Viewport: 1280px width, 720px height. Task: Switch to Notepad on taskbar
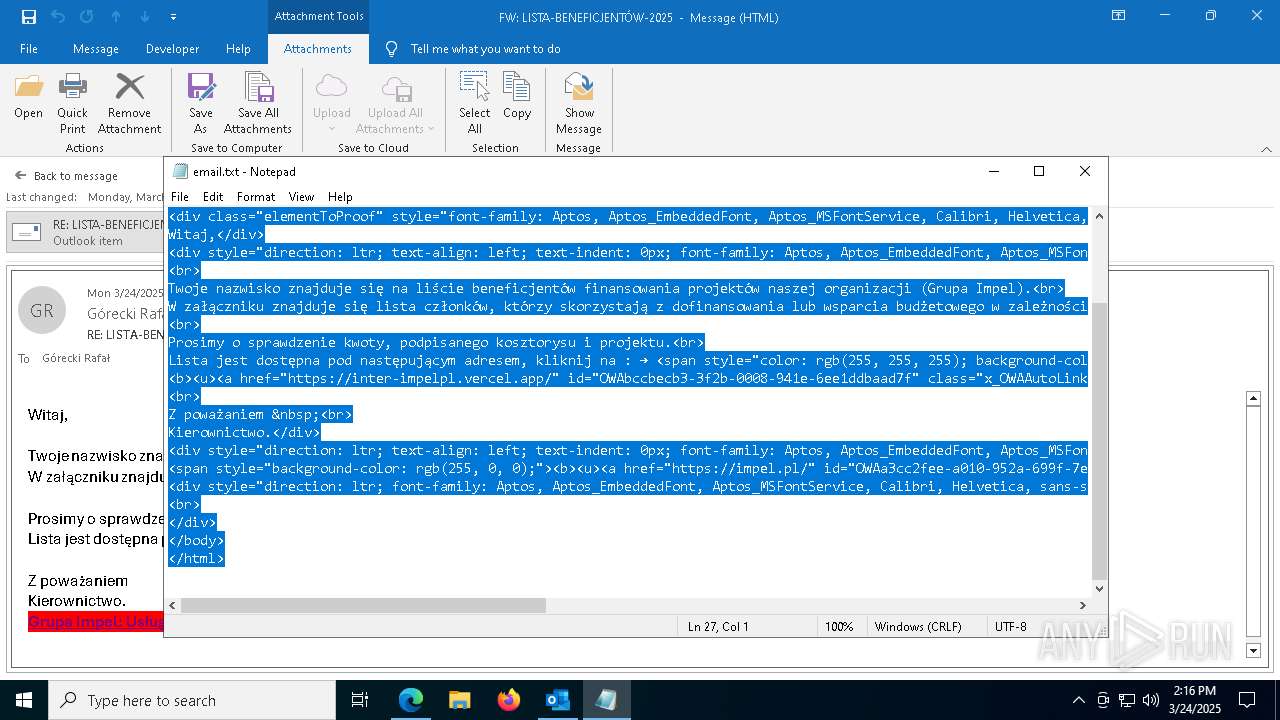606,700
